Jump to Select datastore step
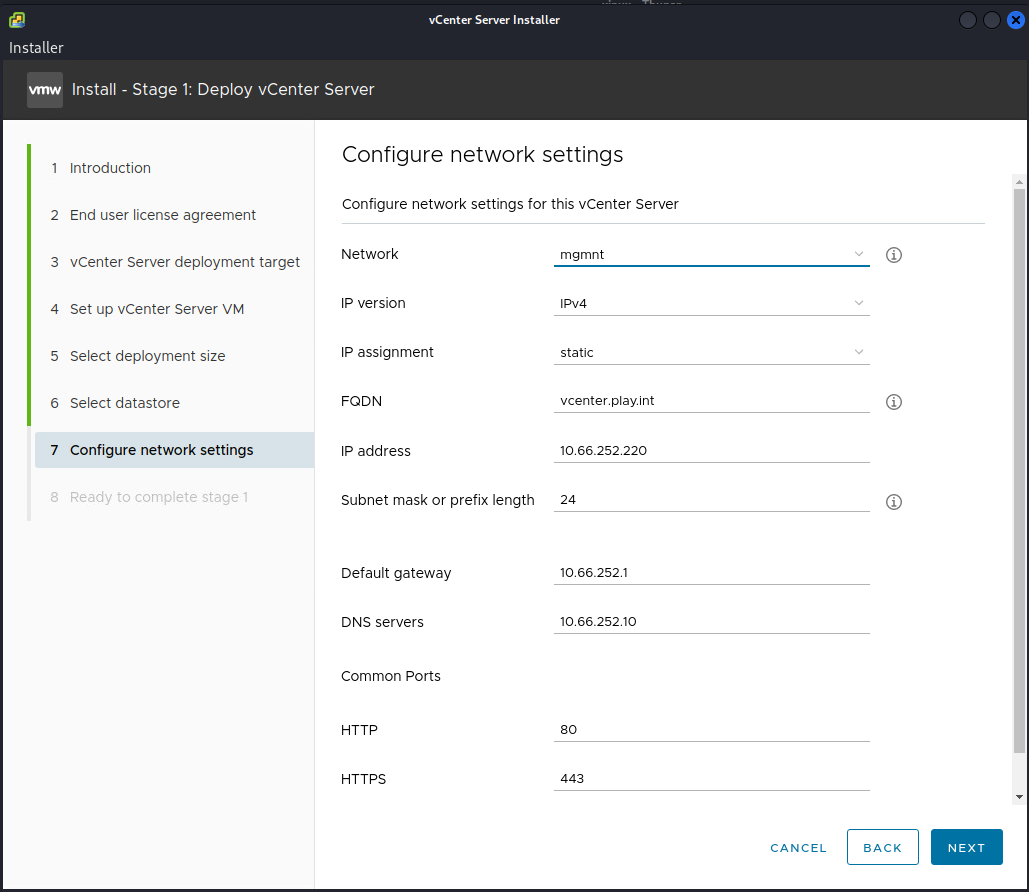The width and height of the screenshot is (1029, 892). 124,403
